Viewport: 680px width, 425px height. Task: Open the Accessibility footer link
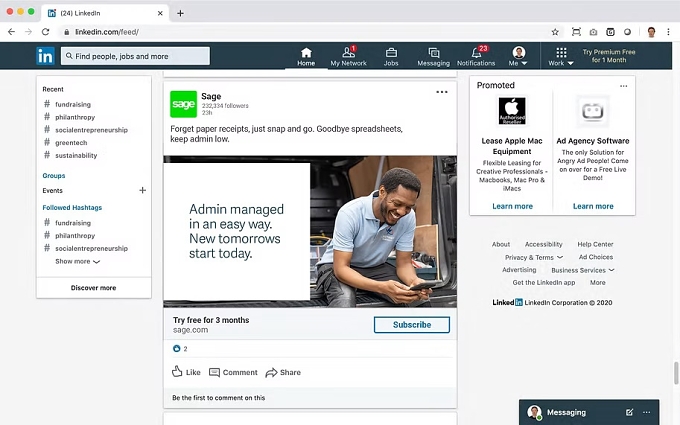[543, 244]
